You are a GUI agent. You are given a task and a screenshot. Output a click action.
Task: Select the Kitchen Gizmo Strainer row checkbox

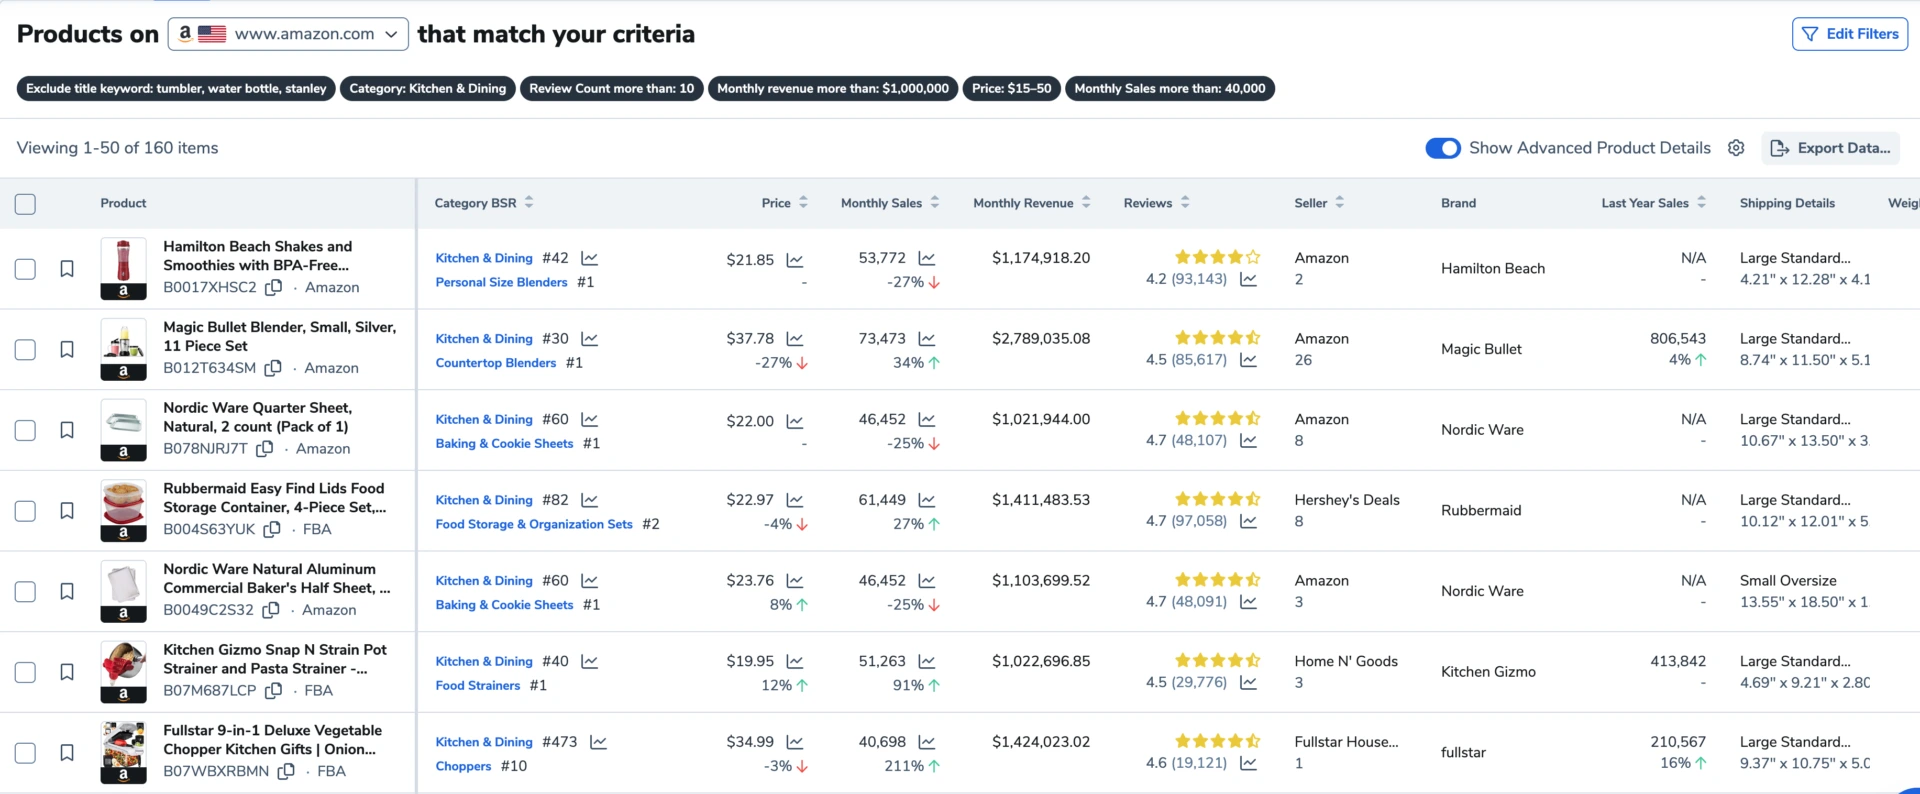pyautogui.click(x=25, y=672)
